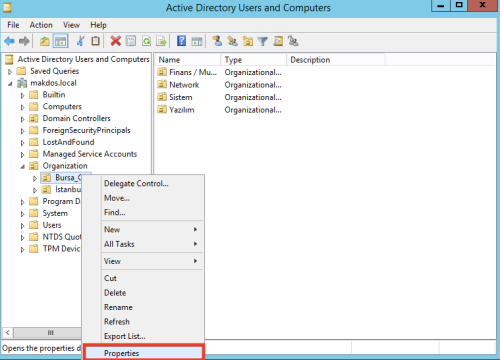Open the View menu in menu bar
500x360 pixels.
pyautogui.click(x=71, y=25)
